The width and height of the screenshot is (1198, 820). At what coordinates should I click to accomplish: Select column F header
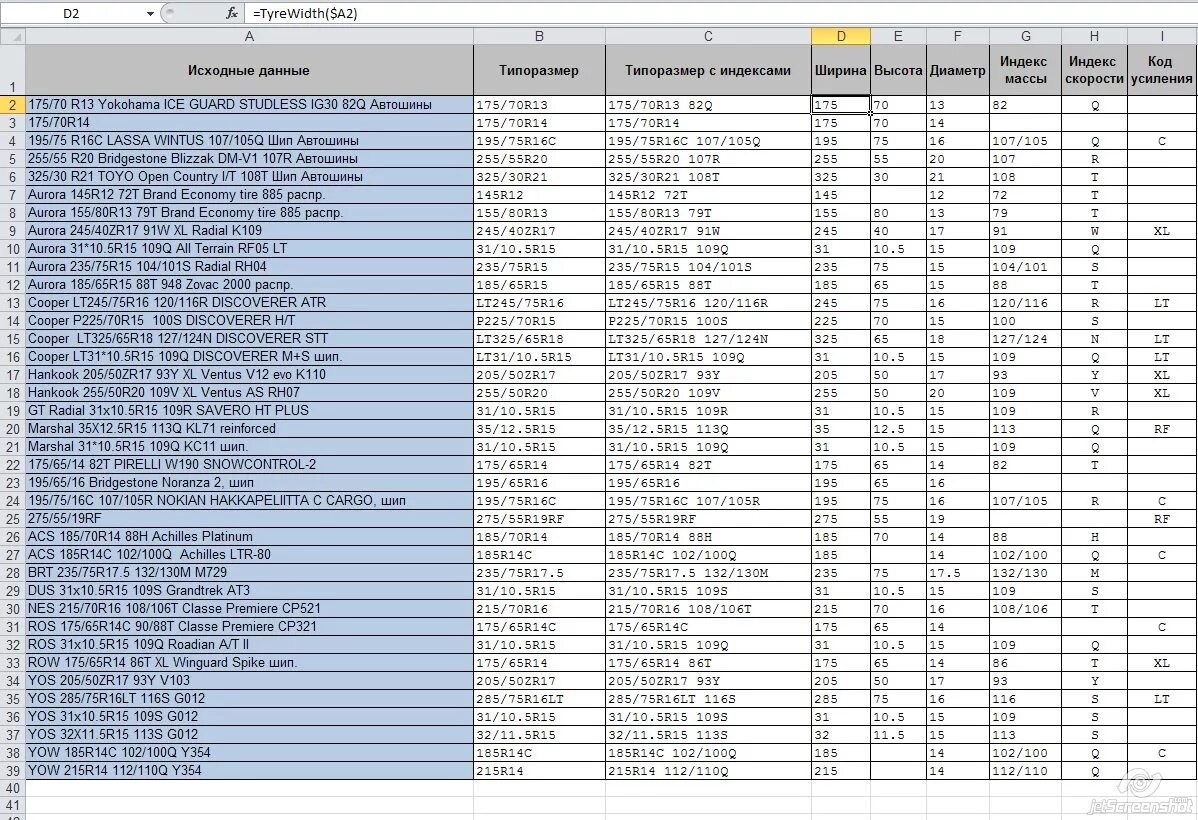pyautogui.click(x=957, y=36)
